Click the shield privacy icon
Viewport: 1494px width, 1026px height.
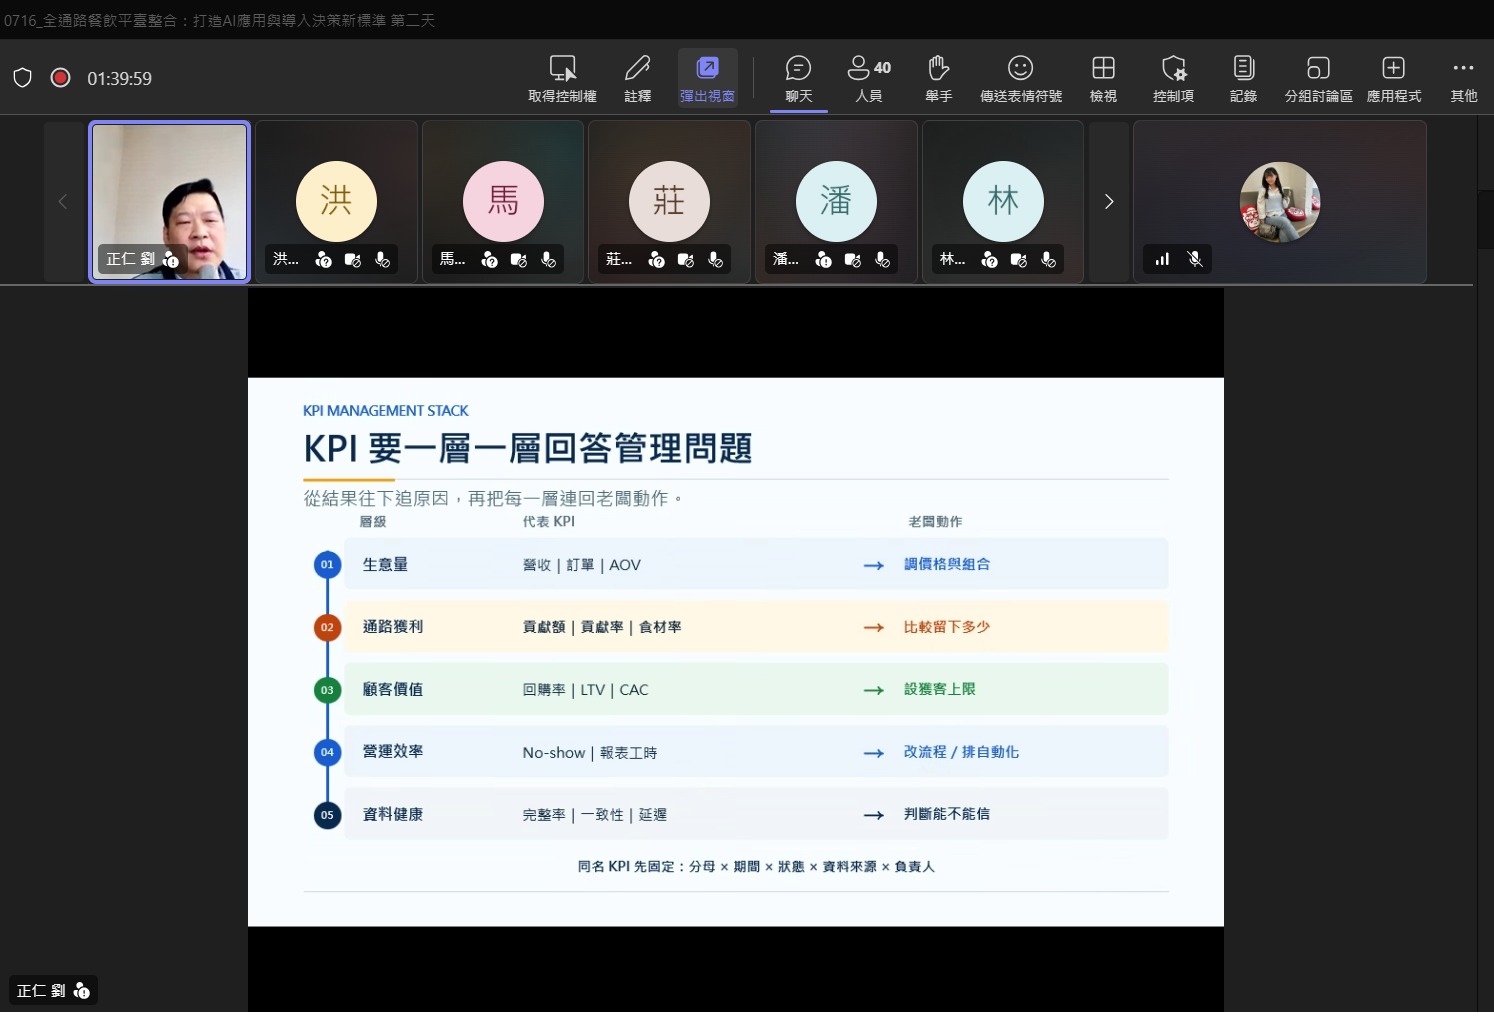(x=23, y=78)
